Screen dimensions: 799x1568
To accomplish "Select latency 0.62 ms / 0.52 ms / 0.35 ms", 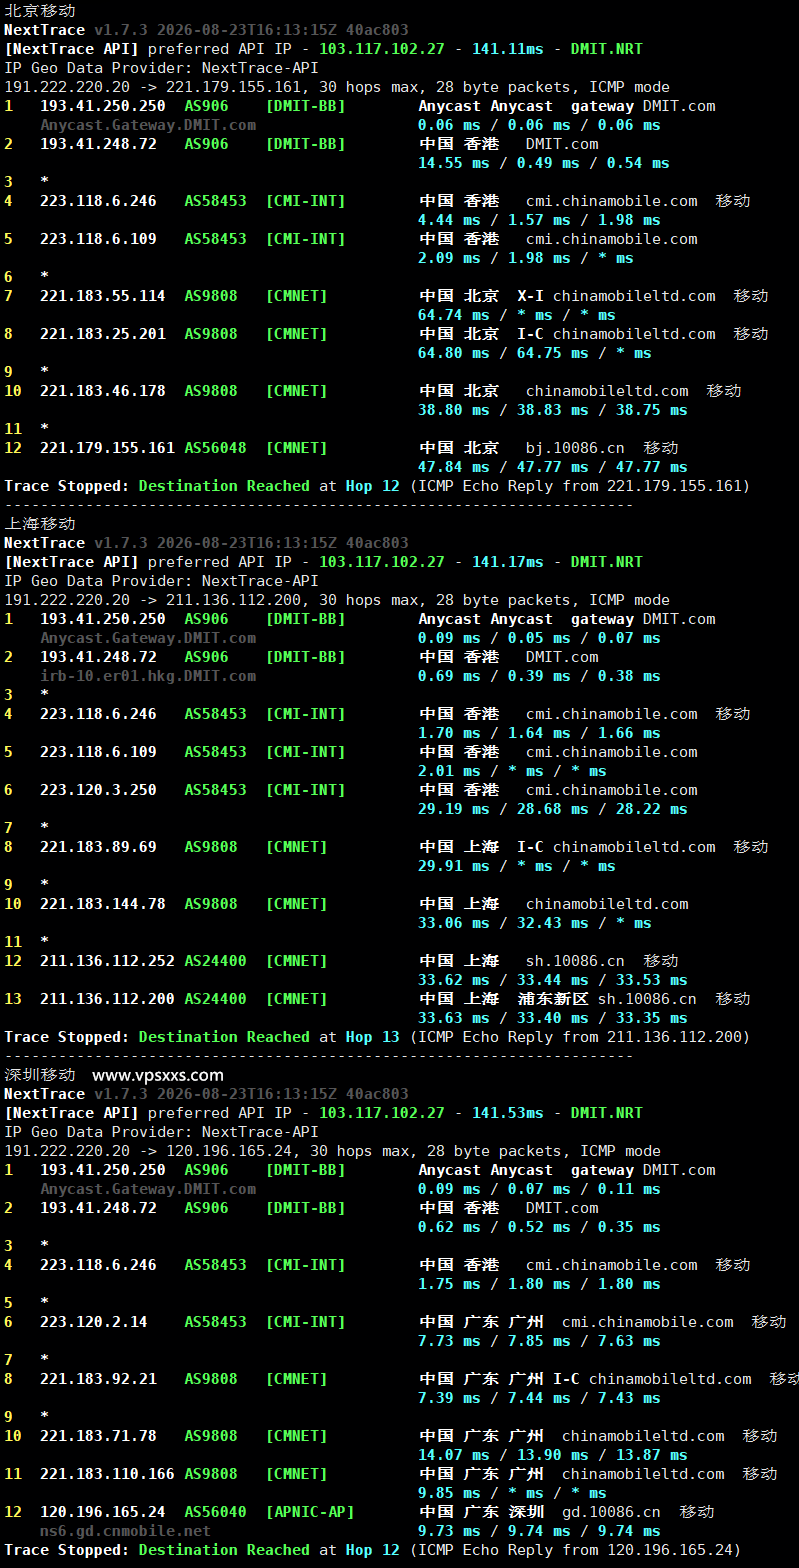I will 539,1227.
